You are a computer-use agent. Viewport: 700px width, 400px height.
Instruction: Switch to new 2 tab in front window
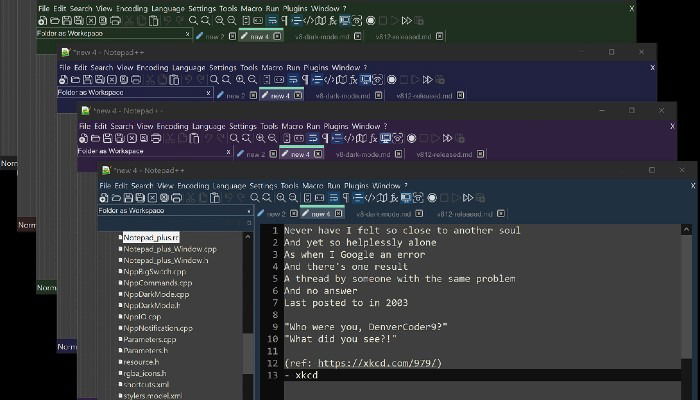(276, 214)
